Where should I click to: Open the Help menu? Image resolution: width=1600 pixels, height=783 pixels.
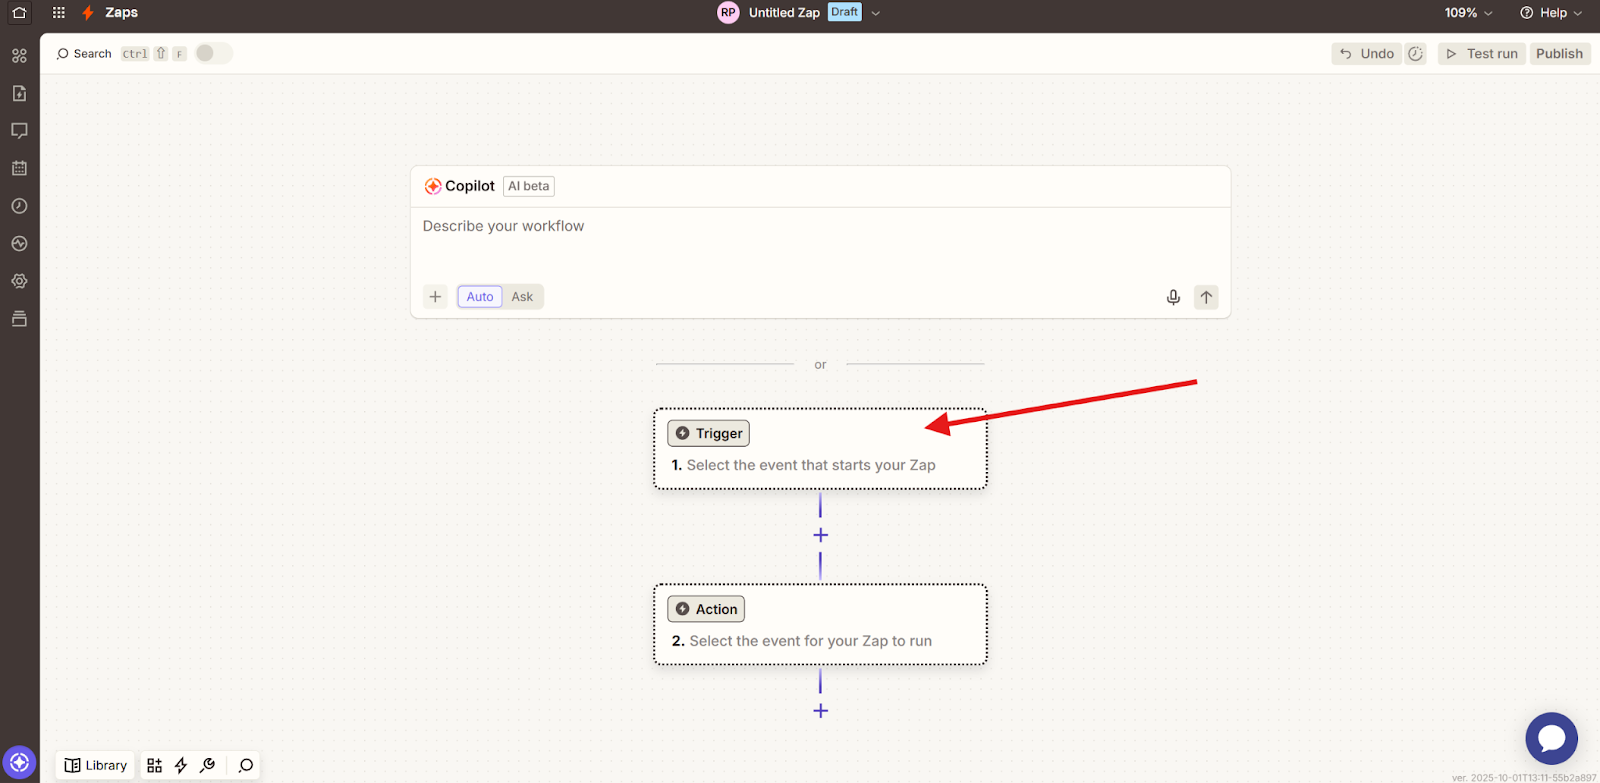1551,13
